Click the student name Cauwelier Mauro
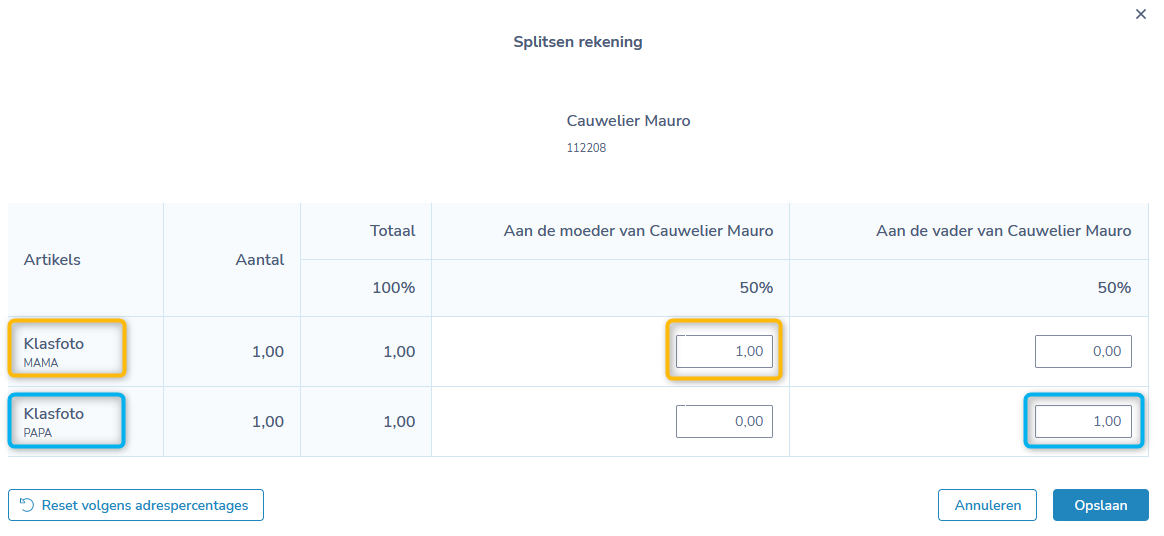This screenshot has height=536, width=1164. 628,121
